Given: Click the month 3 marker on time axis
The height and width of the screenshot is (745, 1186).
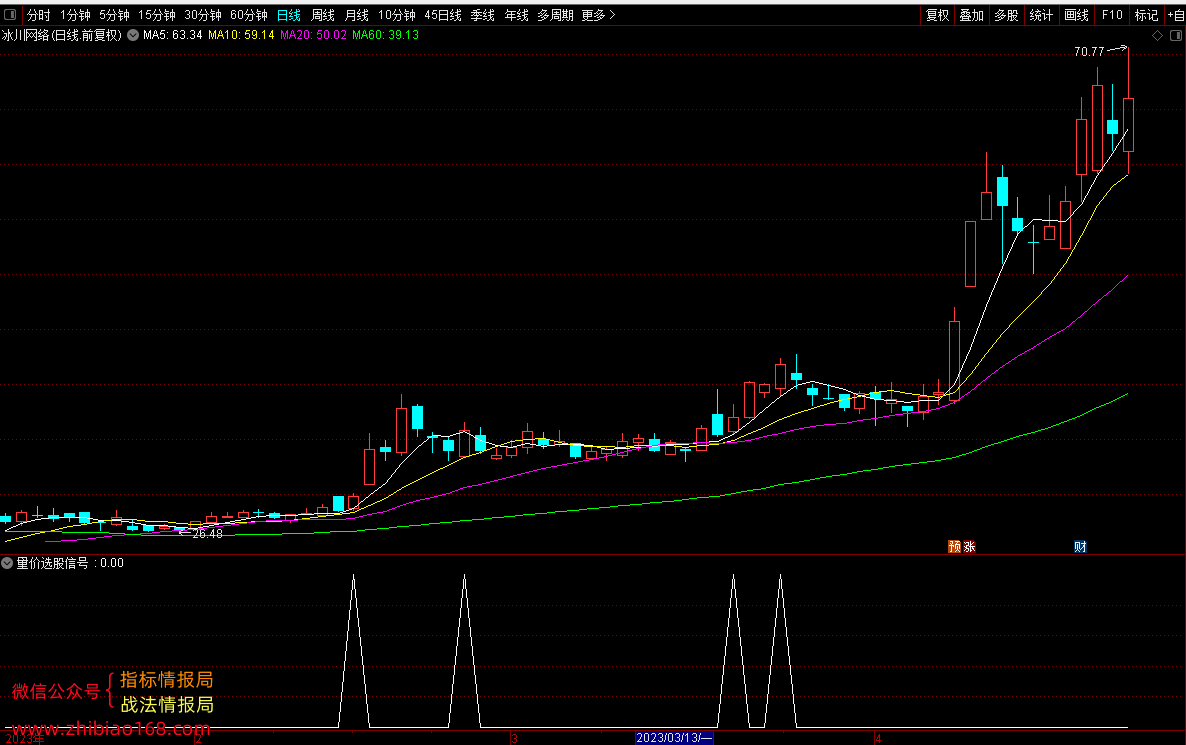Looking at the screenshot, I should point(514,738).
